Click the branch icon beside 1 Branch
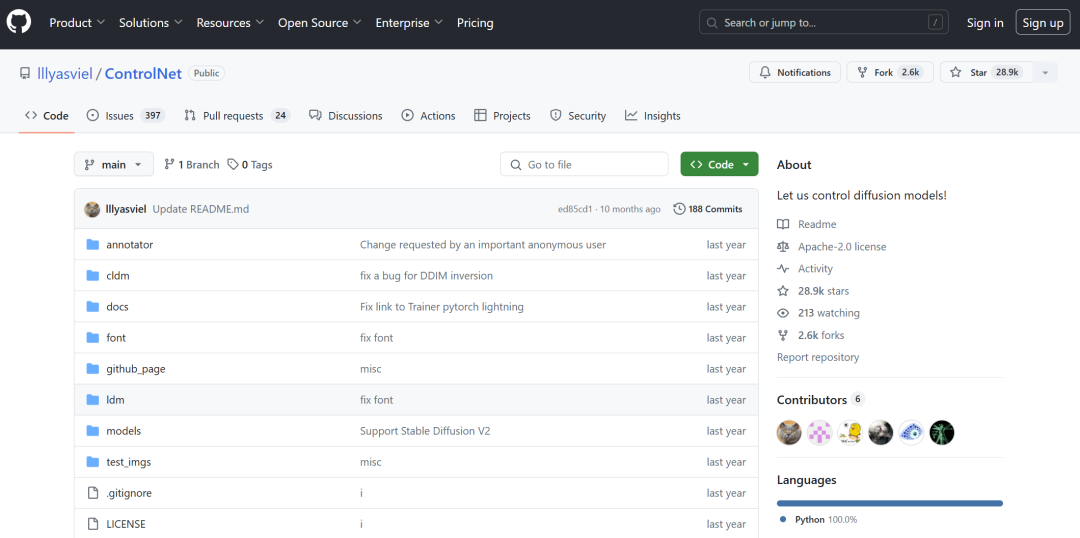Viewport: 1080px width, 538px height. pyautogui.click(x=169, y=165)
